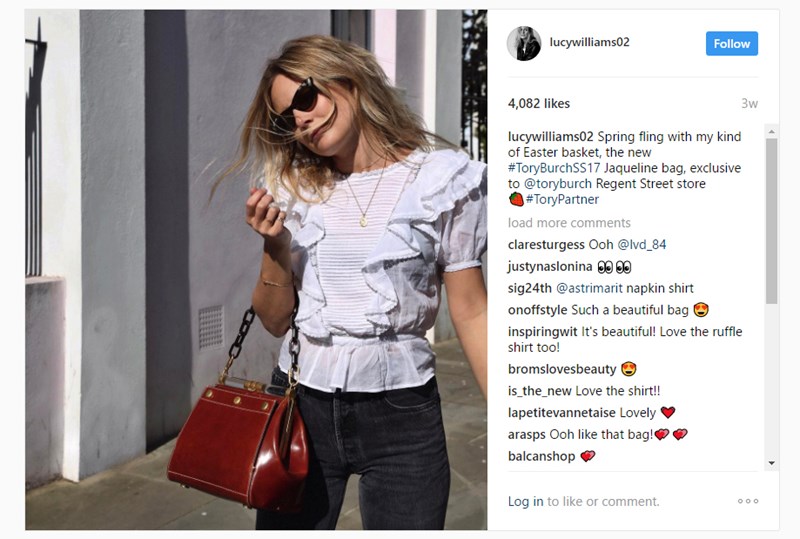The image size is (800, 539).
Task: Click the comments scrollbar thumb
Action: 771,221
